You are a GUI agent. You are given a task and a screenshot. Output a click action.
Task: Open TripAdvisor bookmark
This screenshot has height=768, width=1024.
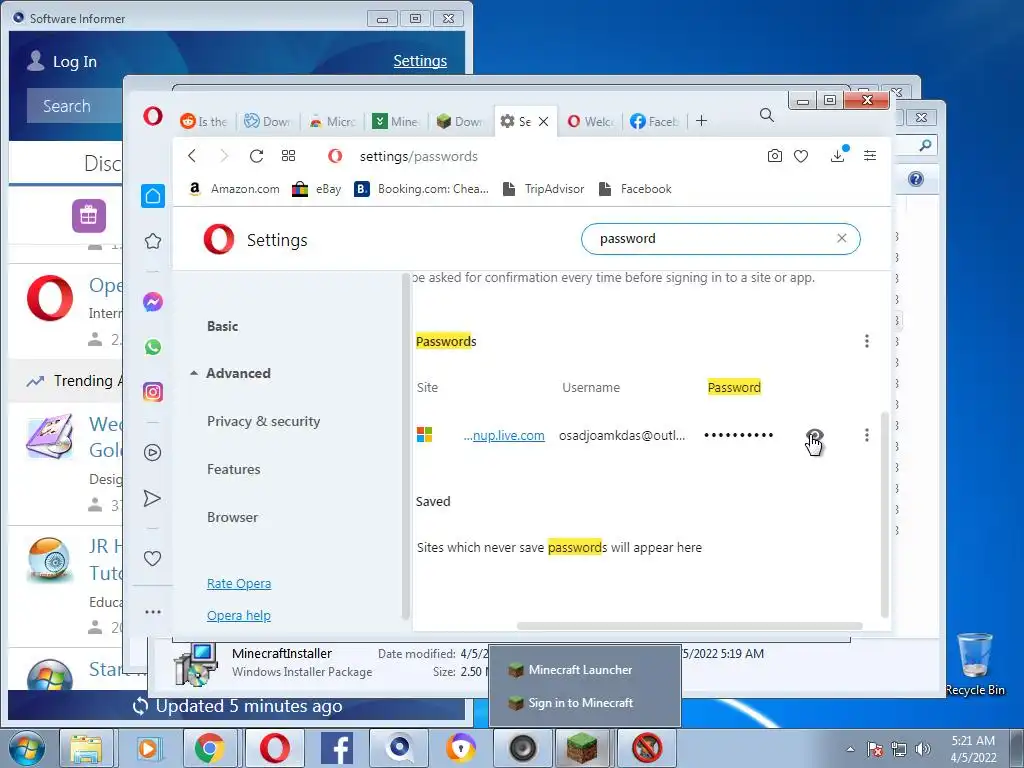point(543,189)
